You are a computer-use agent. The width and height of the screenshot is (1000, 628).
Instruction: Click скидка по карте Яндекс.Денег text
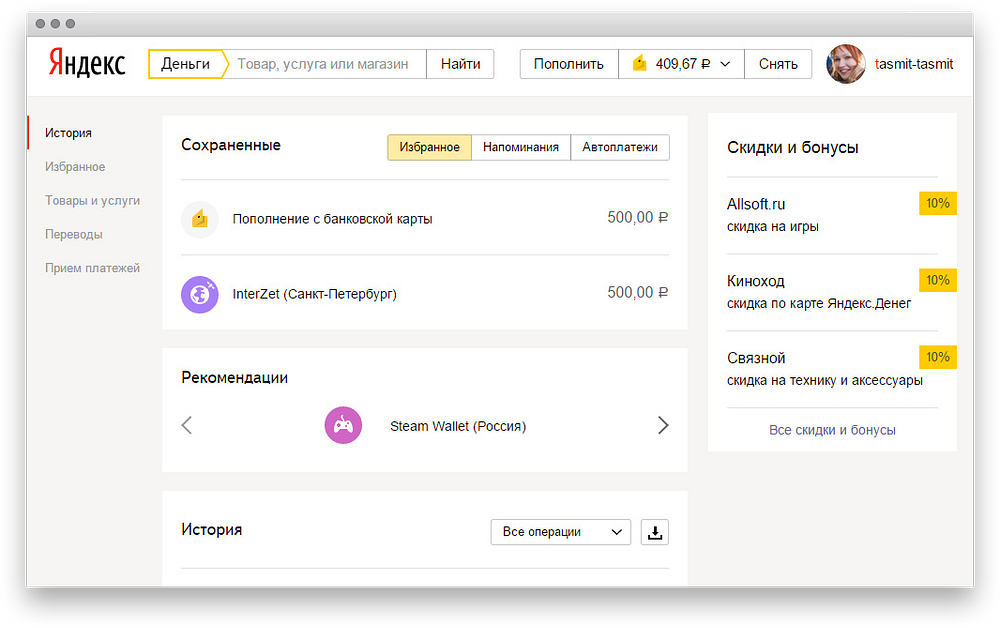[x=819, y=303]
